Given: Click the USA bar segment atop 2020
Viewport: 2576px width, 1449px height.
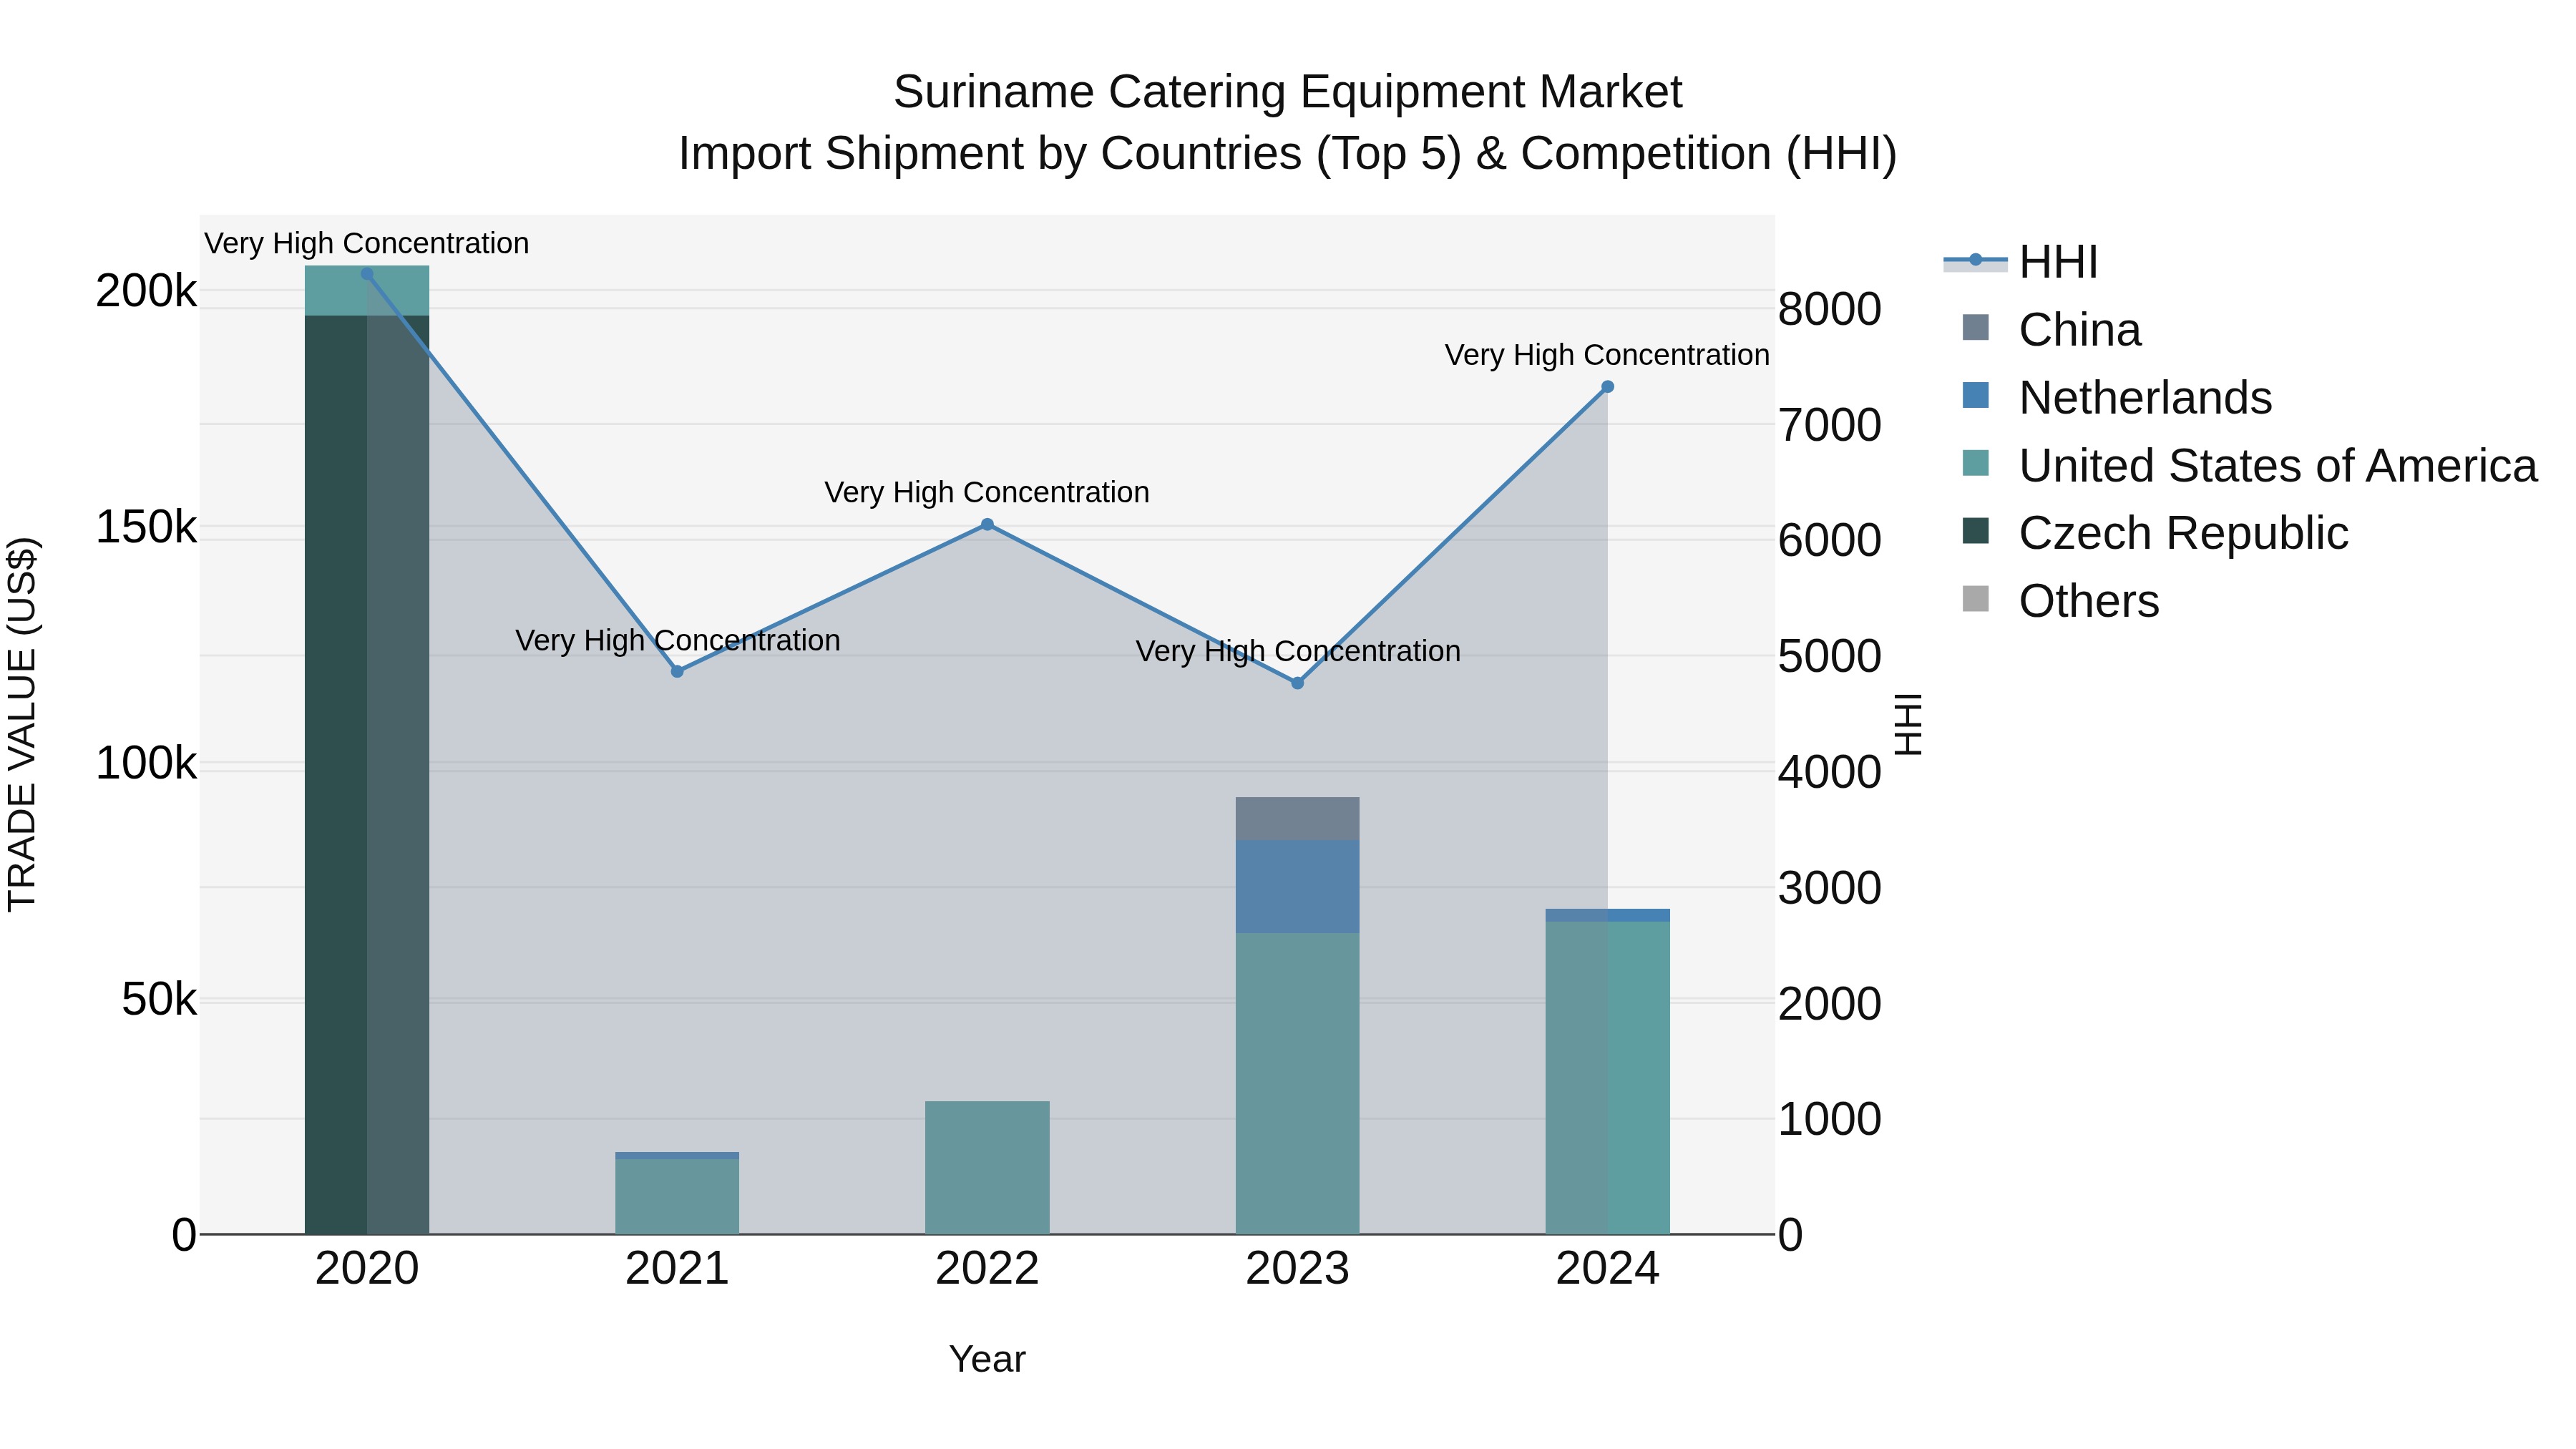Looking at the screenshot, I should pyautogui.click(x=367, y=291).
